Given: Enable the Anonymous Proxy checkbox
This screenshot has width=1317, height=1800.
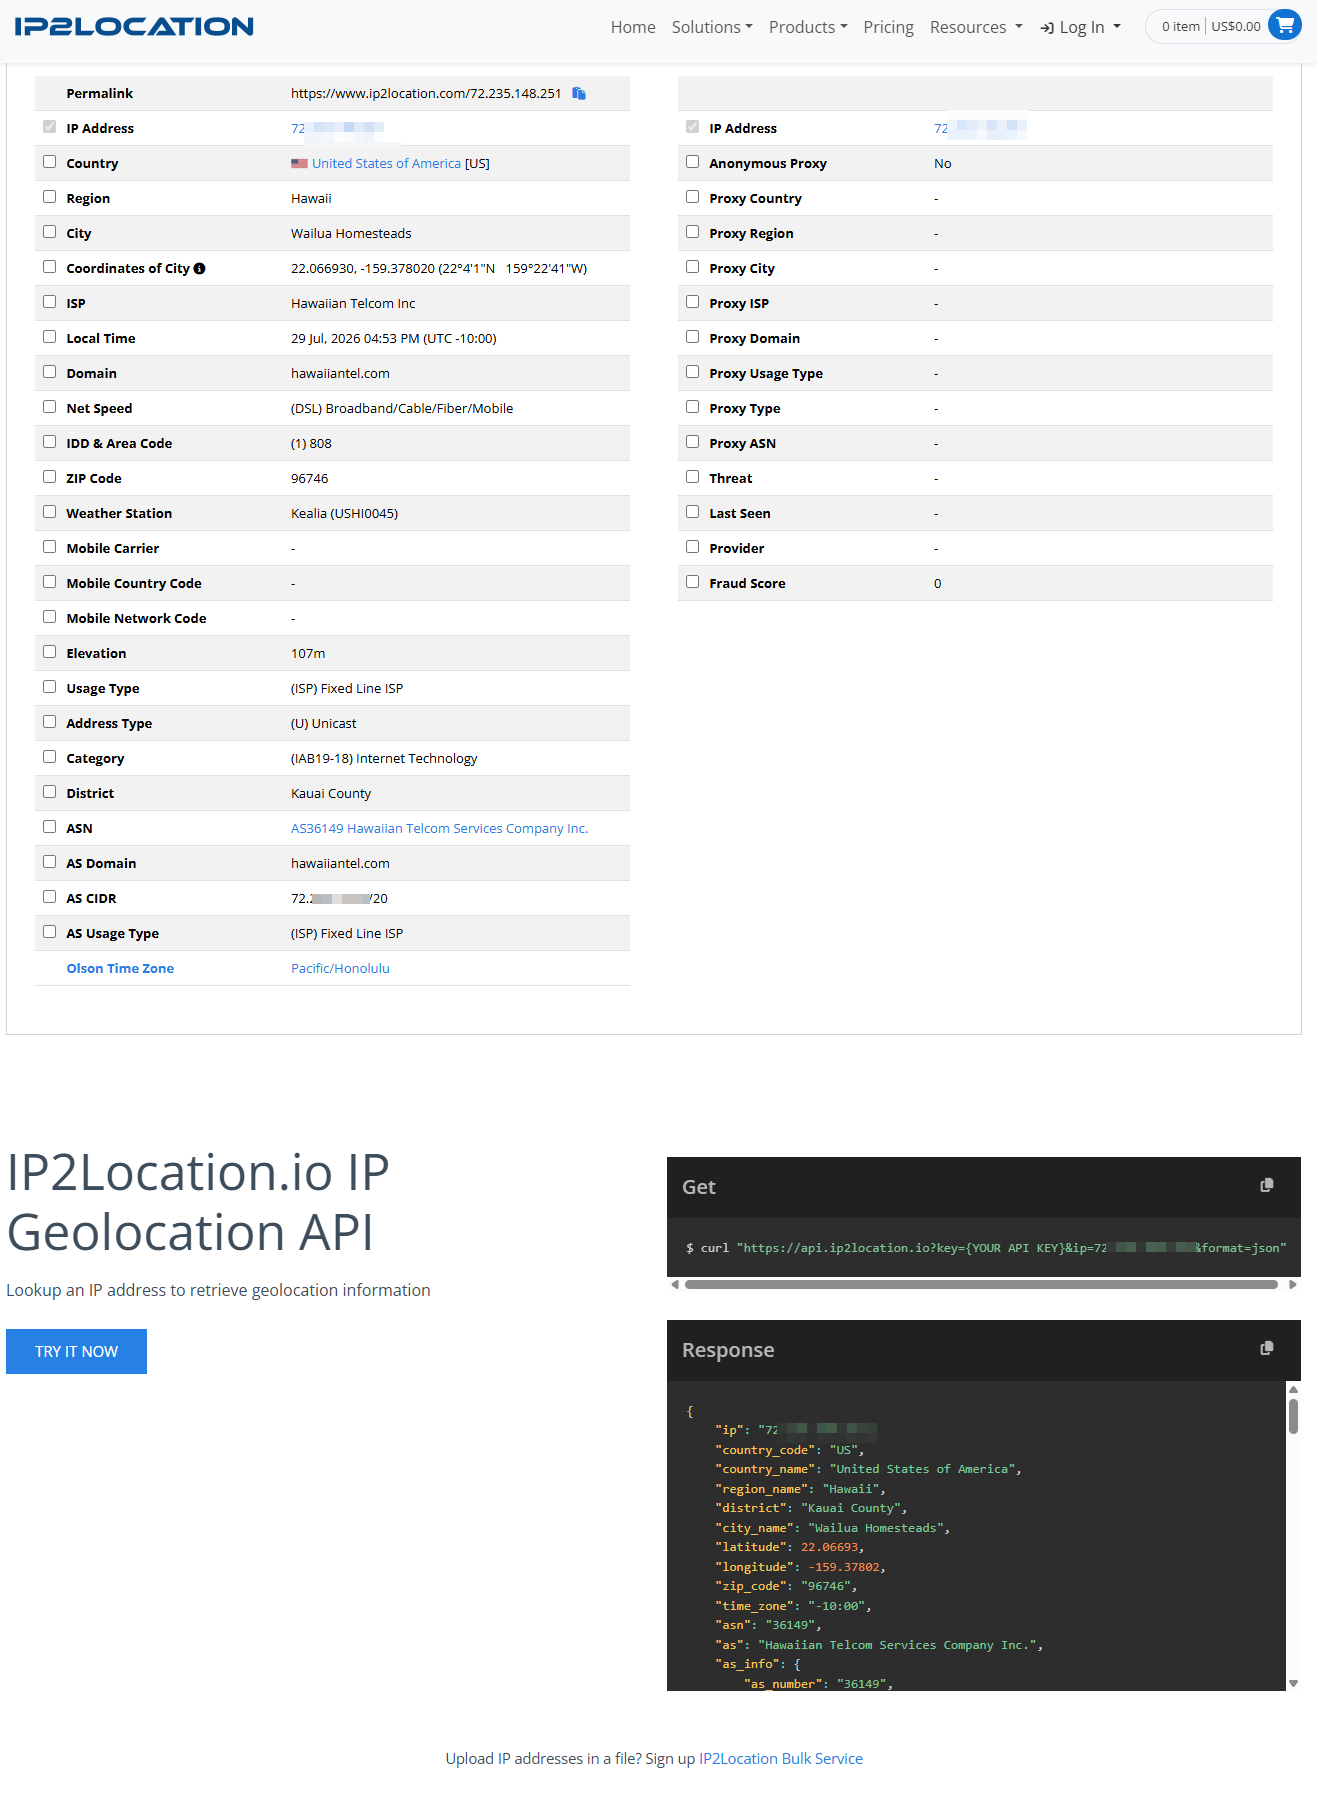Looking at the screenshot, I should [692, 162].
